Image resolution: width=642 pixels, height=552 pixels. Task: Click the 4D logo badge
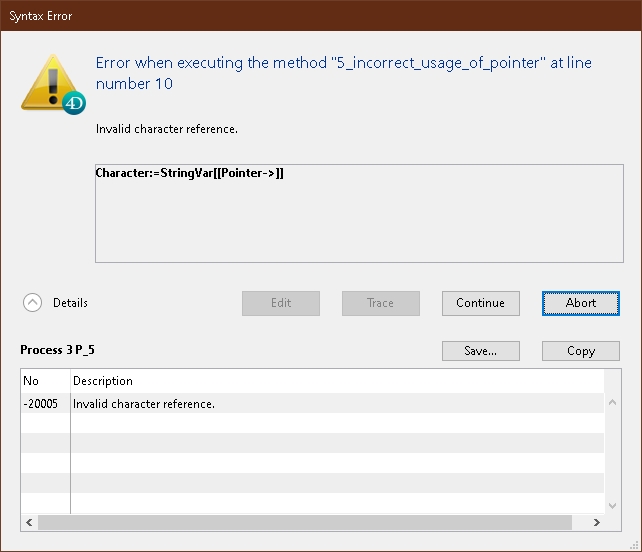point(74,102)
